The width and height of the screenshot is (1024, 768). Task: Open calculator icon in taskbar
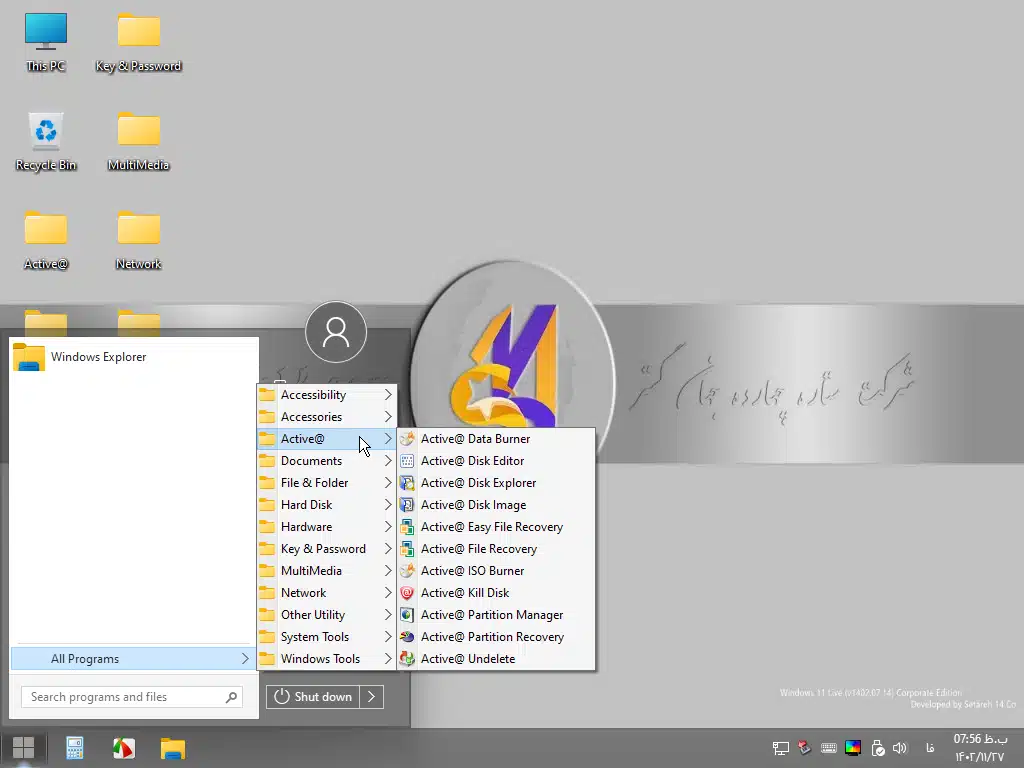(74, 748)
